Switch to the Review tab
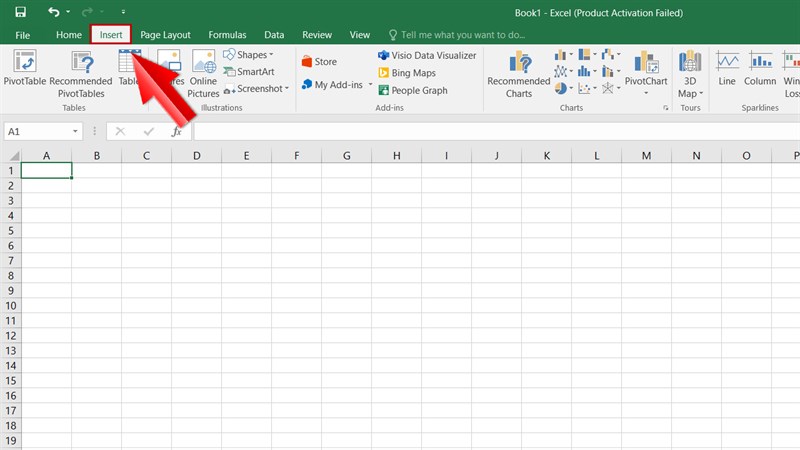 coord(317,35)
